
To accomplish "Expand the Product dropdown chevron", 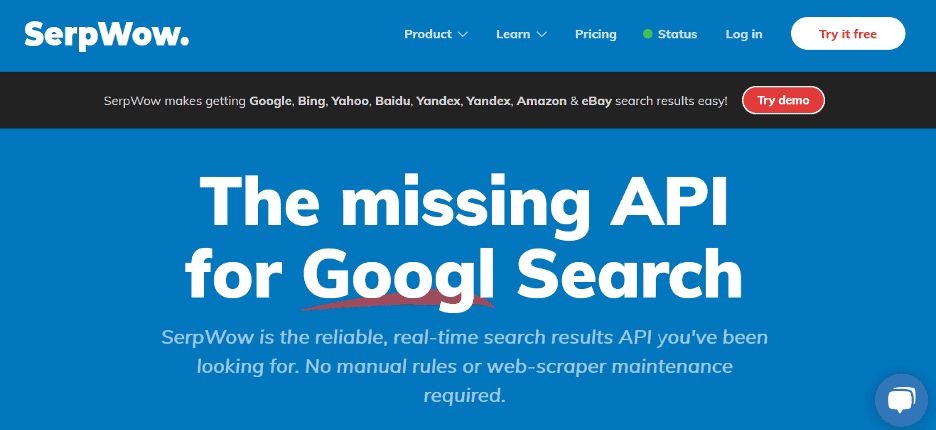I will [x=463, y=35].
